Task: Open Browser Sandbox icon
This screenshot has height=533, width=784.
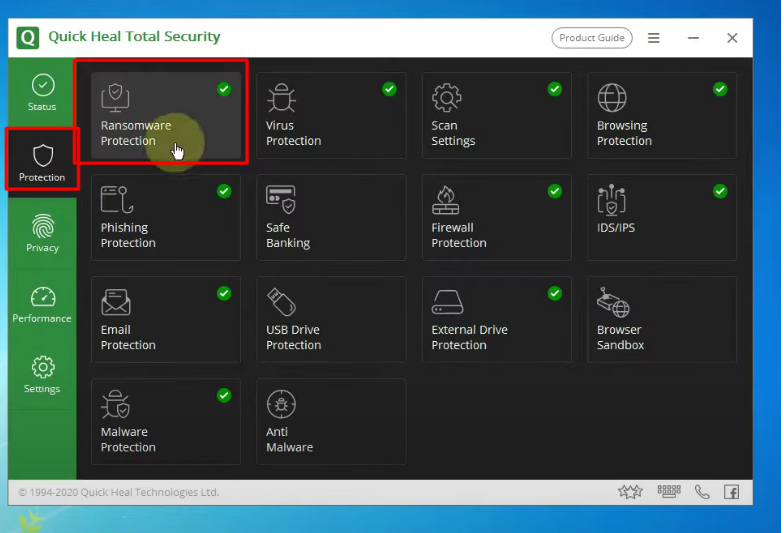Action: tap(613, 302)
